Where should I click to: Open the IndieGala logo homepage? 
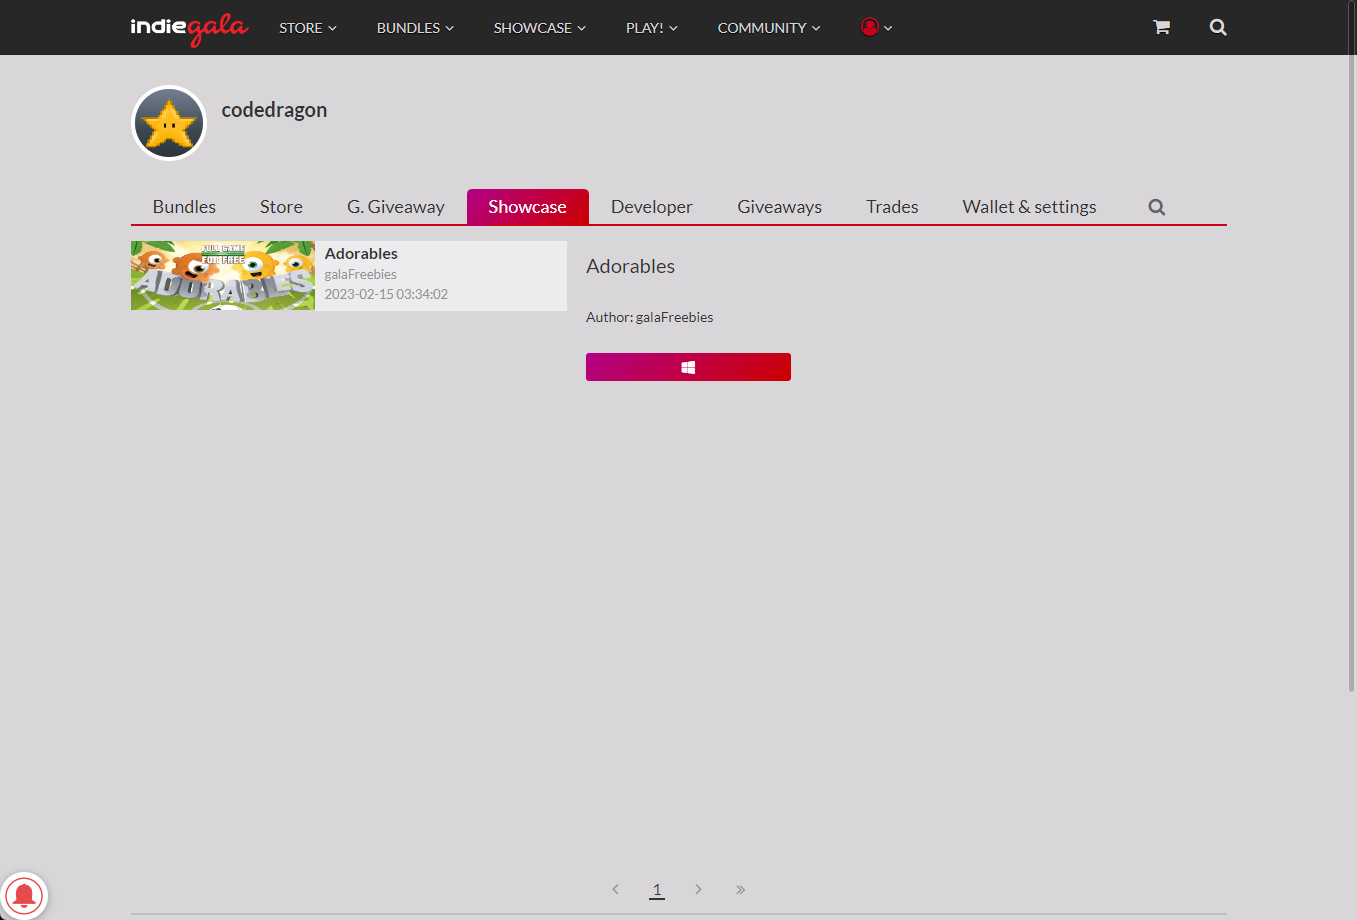pyautogui.click(x=189, y=28)
